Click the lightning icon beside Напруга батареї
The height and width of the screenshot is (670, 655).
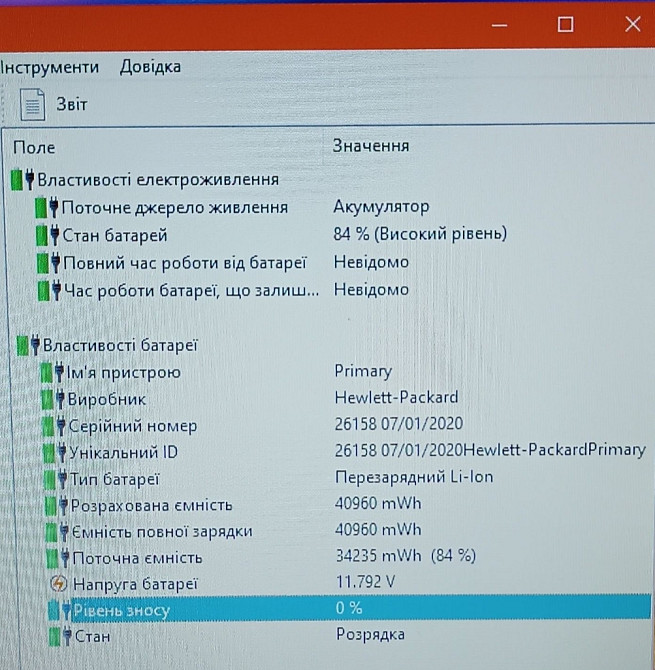(59, 583)
